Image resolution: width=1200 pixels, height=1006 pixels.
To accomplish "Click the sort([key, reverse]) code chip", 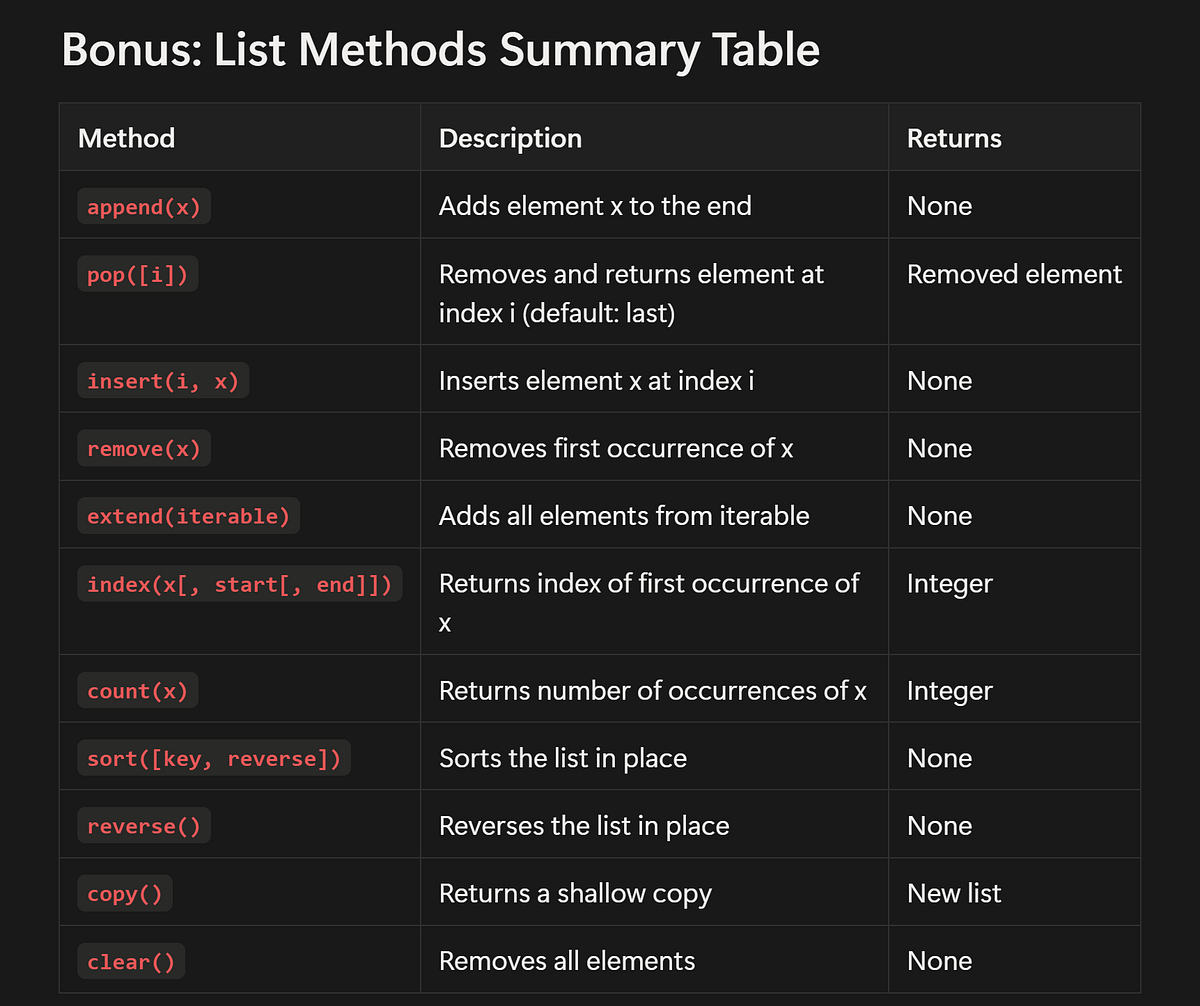I will click(214, 759).
